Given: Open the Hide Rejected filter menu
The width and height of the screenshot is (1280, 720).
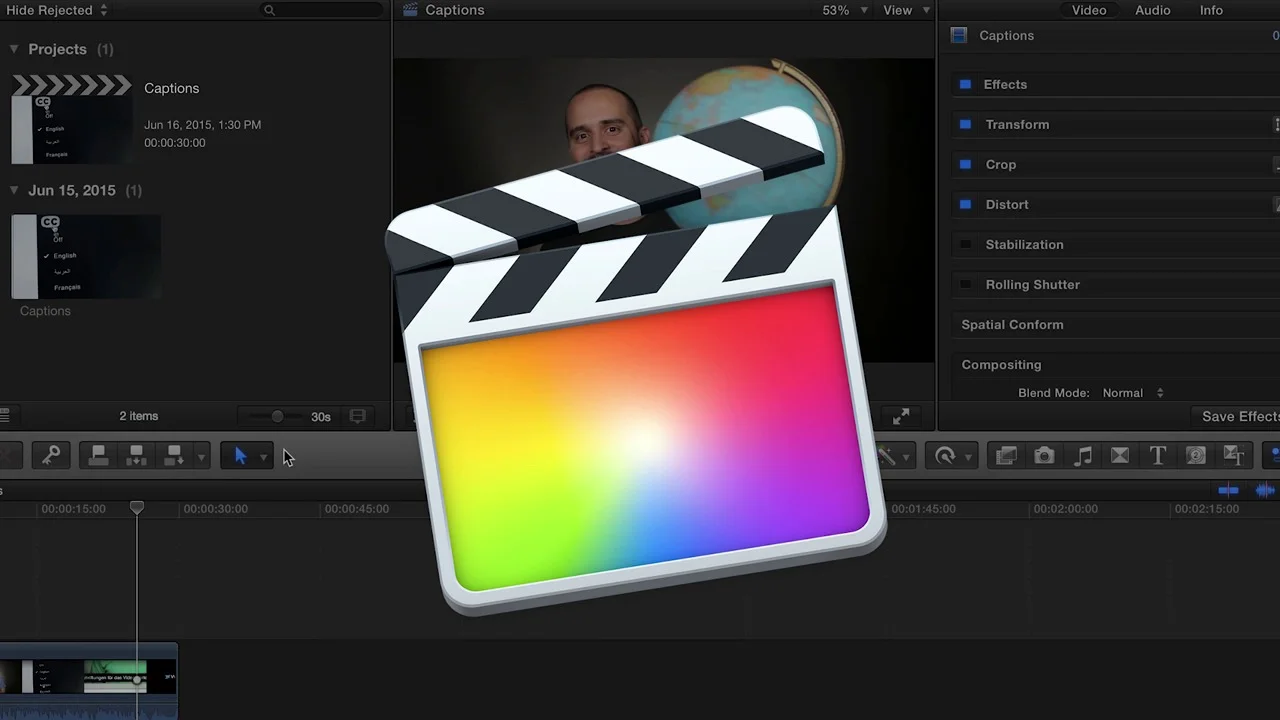Looking at the screenshot, I should click(56, 10).
